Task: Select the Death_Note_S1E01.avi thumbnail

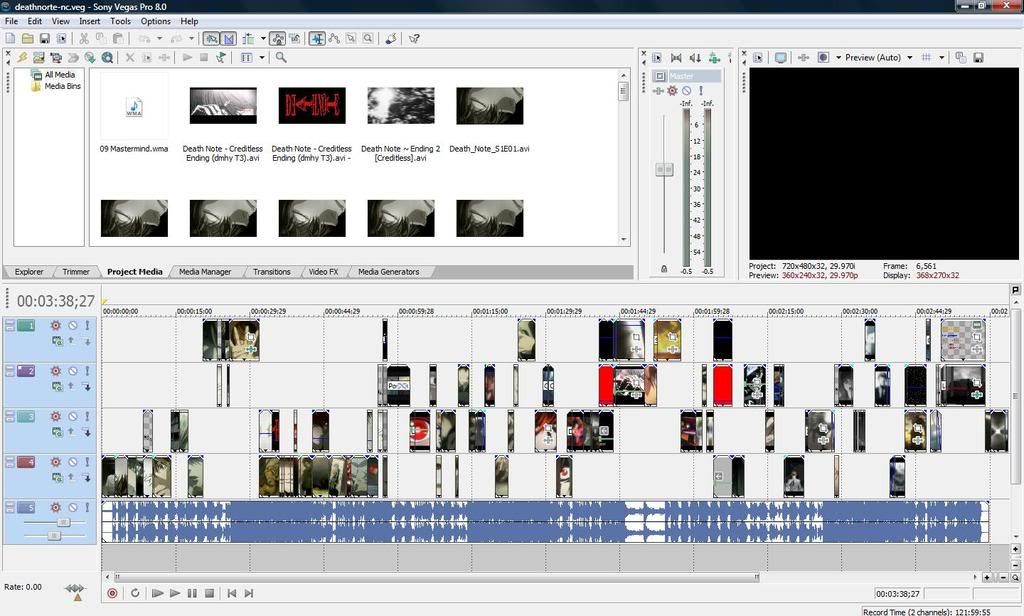Action: [489, 106]
